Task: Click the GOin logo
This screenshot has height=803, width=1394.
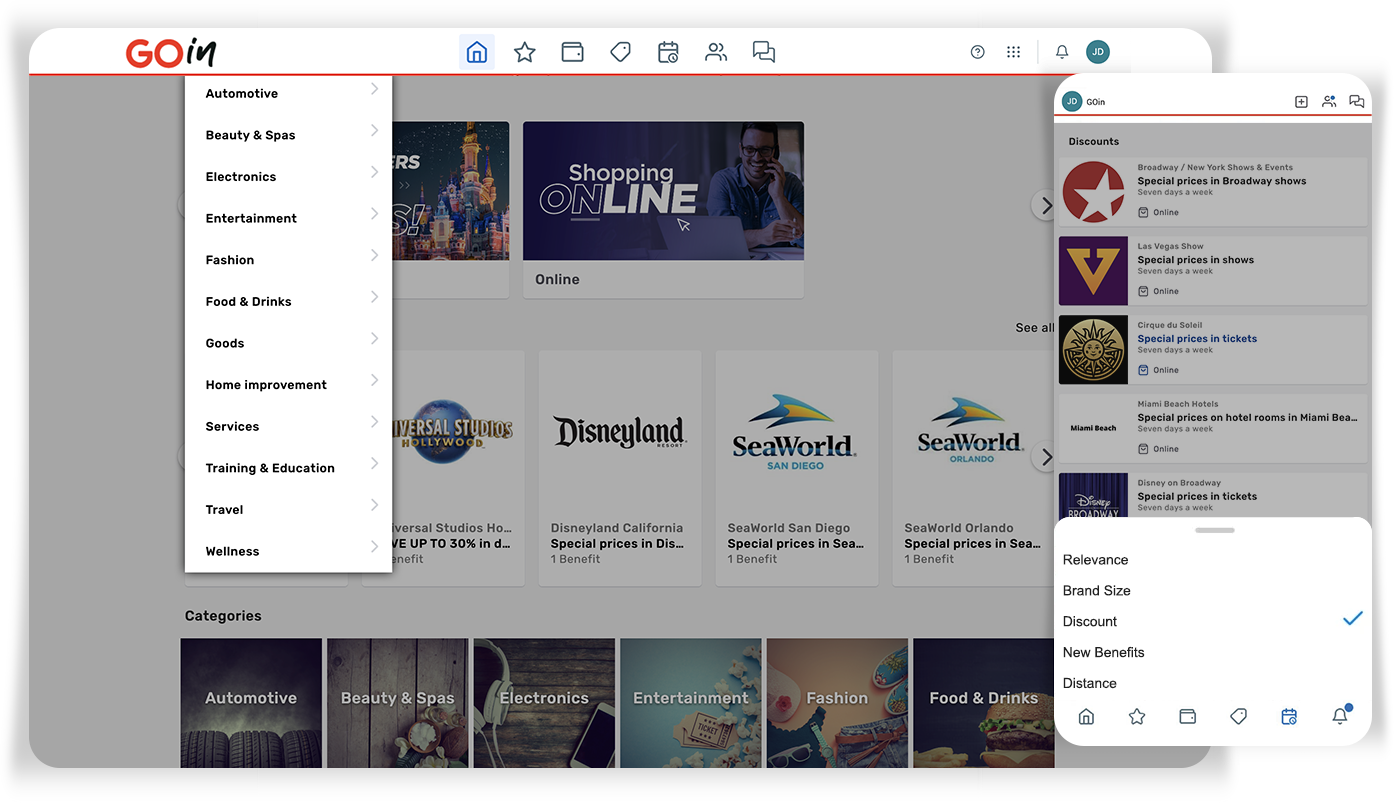Action: point(171,52)
